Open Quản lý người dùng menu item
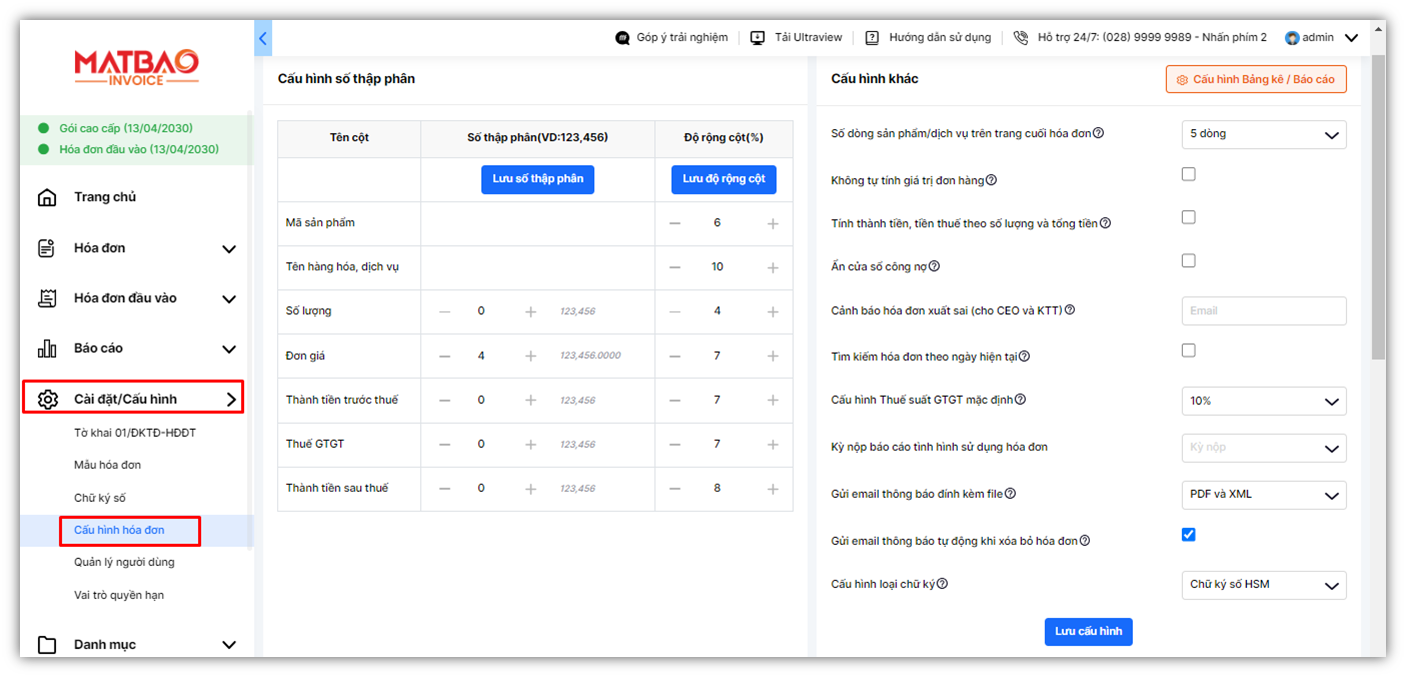The width and height of the screenshot is (1406, 677). coord(124,562)
